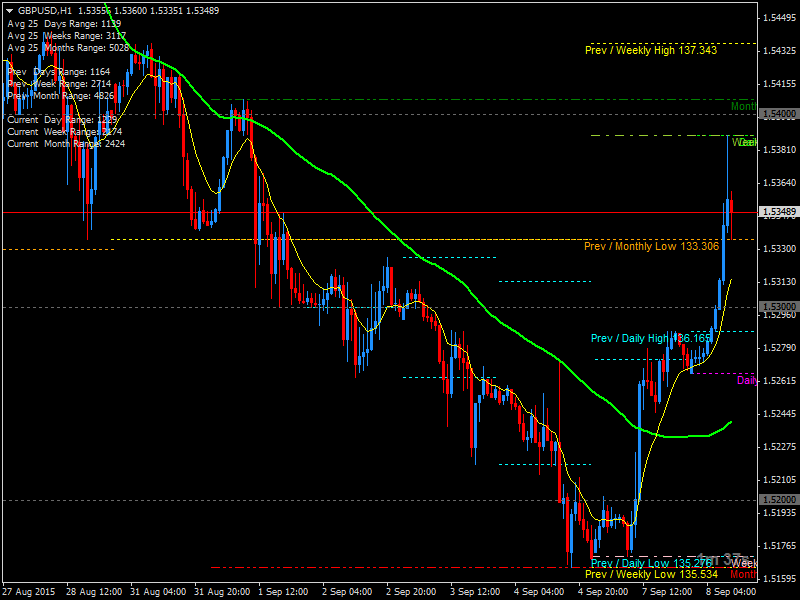Select the 27 Aug 2015 date on time axis

tap(28, 592)
